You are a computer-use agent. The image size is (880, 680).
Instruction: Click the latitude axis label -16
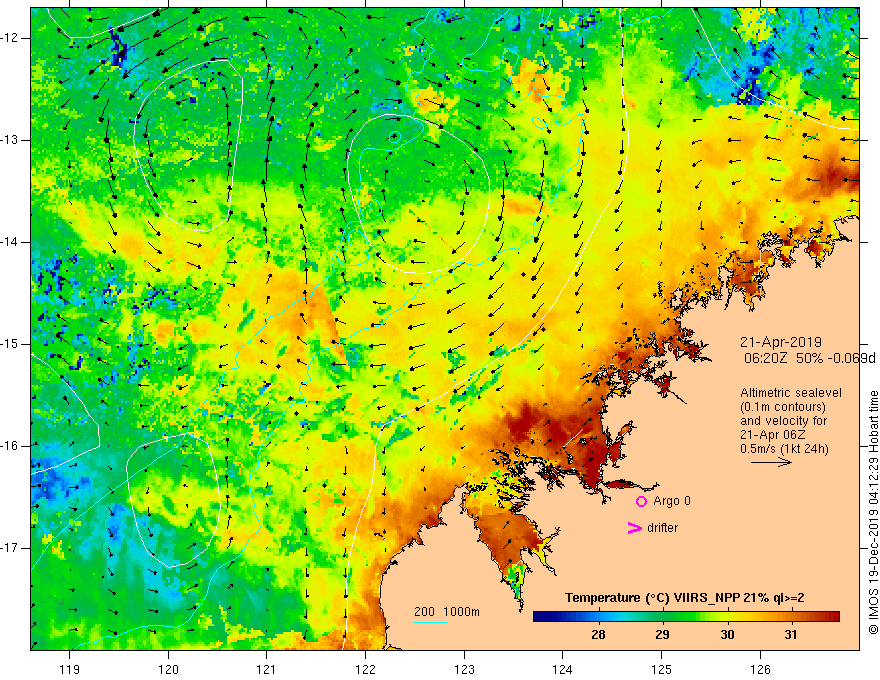[x=10, y=446]
